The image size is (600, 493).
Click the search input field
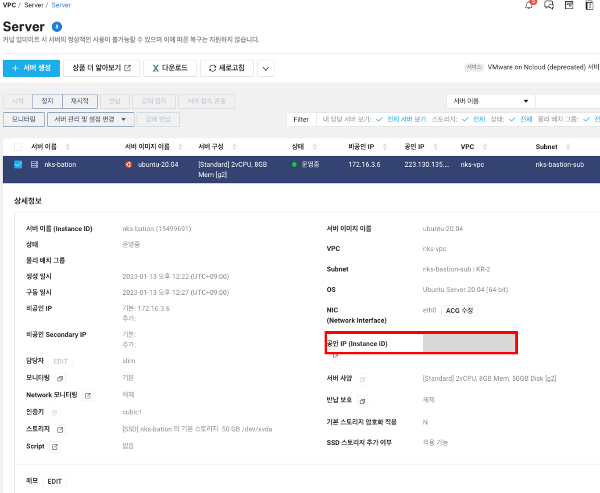pyautogui.click(x=568, y=101)
